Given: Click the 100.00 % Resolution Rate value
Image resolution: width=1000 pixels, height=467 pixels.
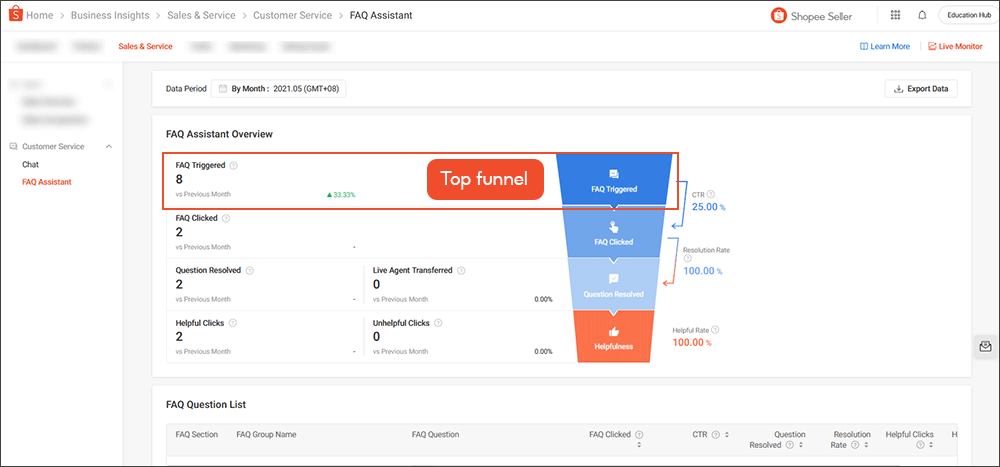Looking at the screenshot, I should tap(703, 271).
